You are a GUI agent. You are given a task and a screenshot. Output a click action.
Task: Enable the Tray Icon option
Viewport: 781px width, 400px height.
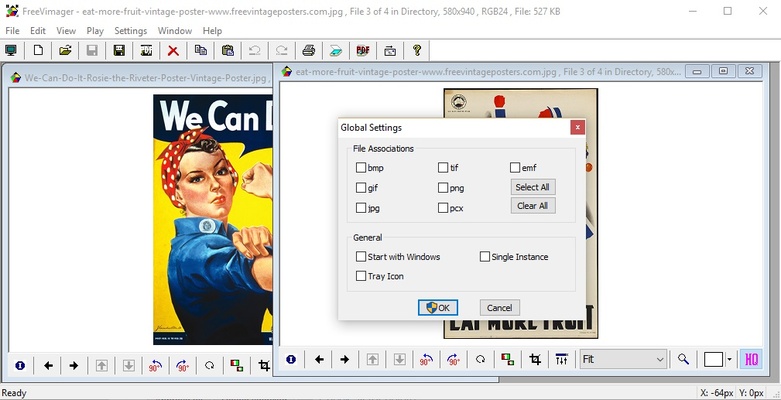point(361,276)
